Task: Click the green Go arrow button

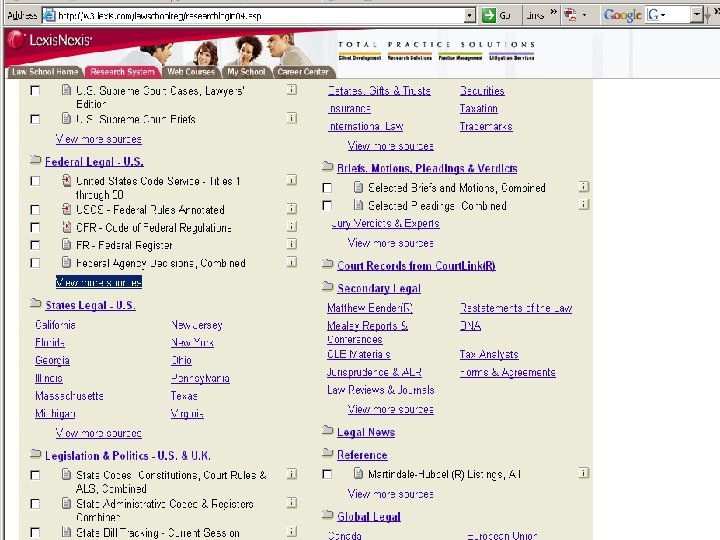Action: tap(489, 15)
